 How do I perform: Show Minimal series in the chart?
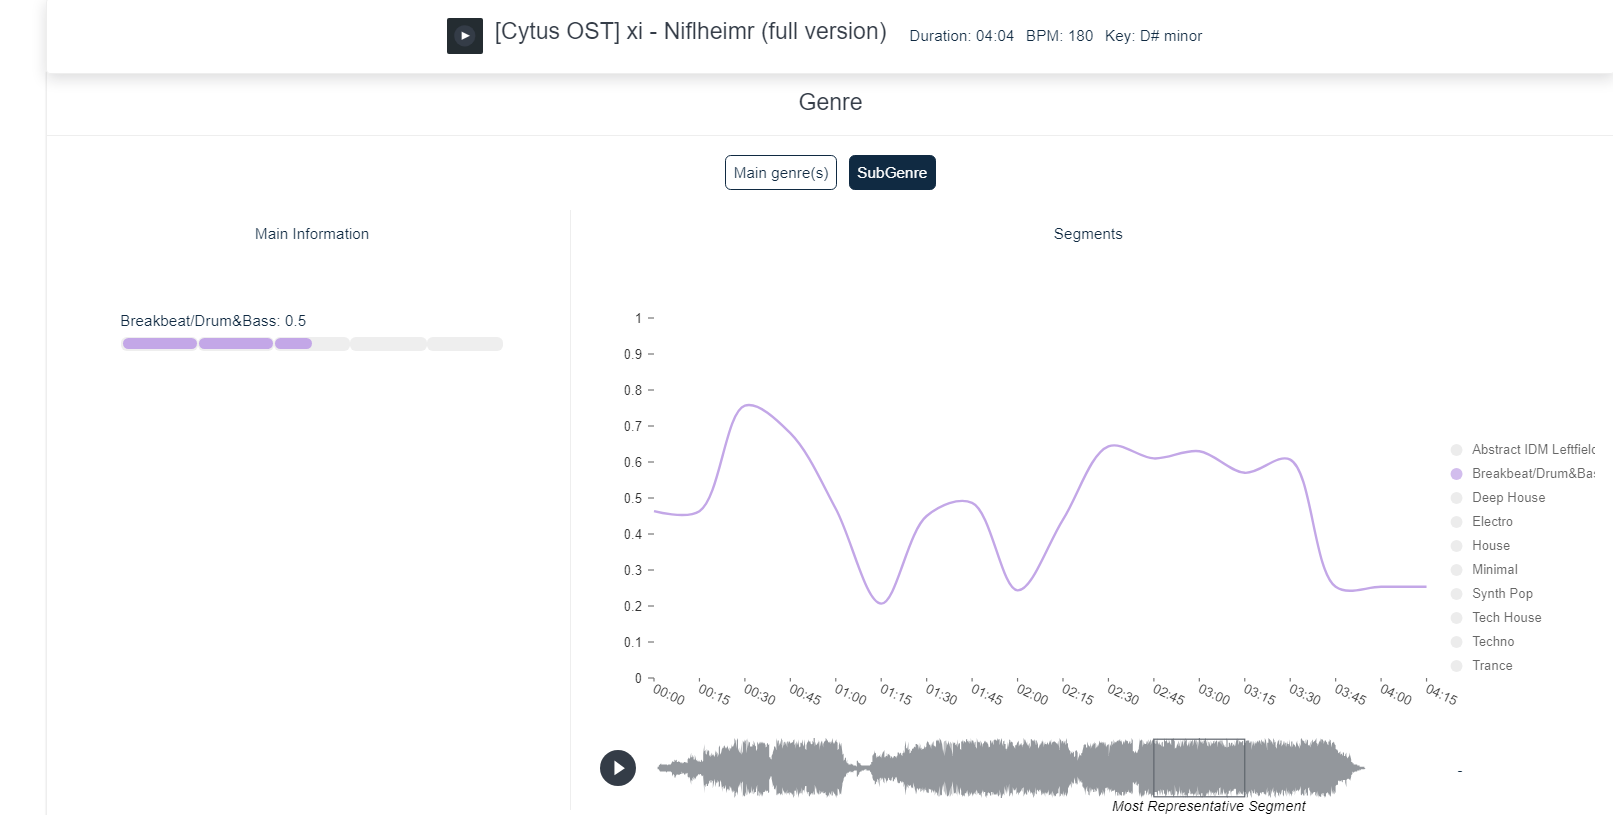(1494, 570)
